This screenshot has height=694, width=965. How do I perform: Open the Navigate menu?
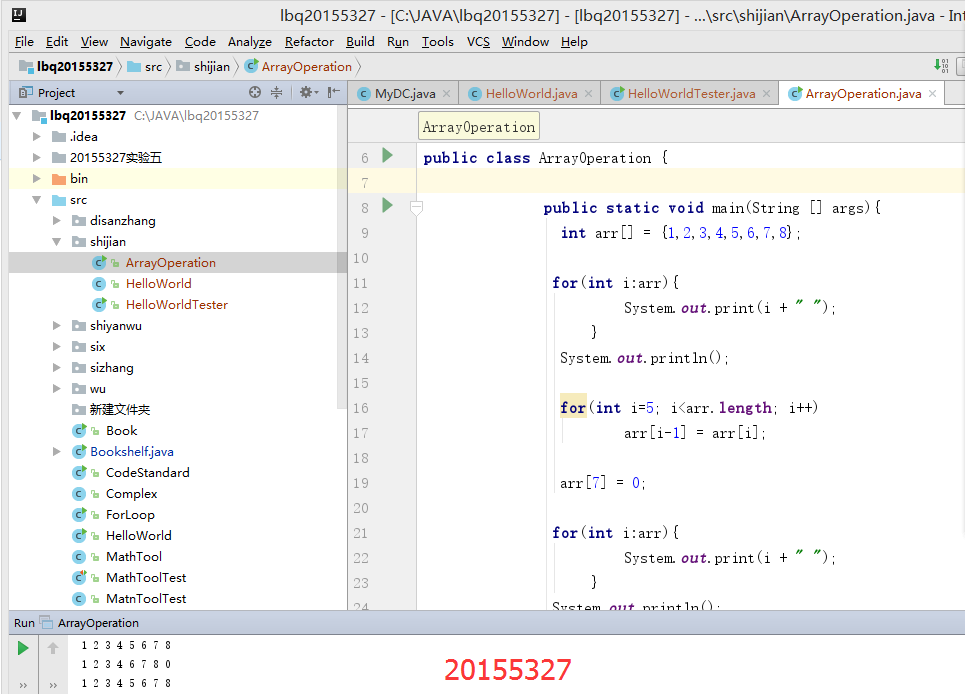click(146, 42)
